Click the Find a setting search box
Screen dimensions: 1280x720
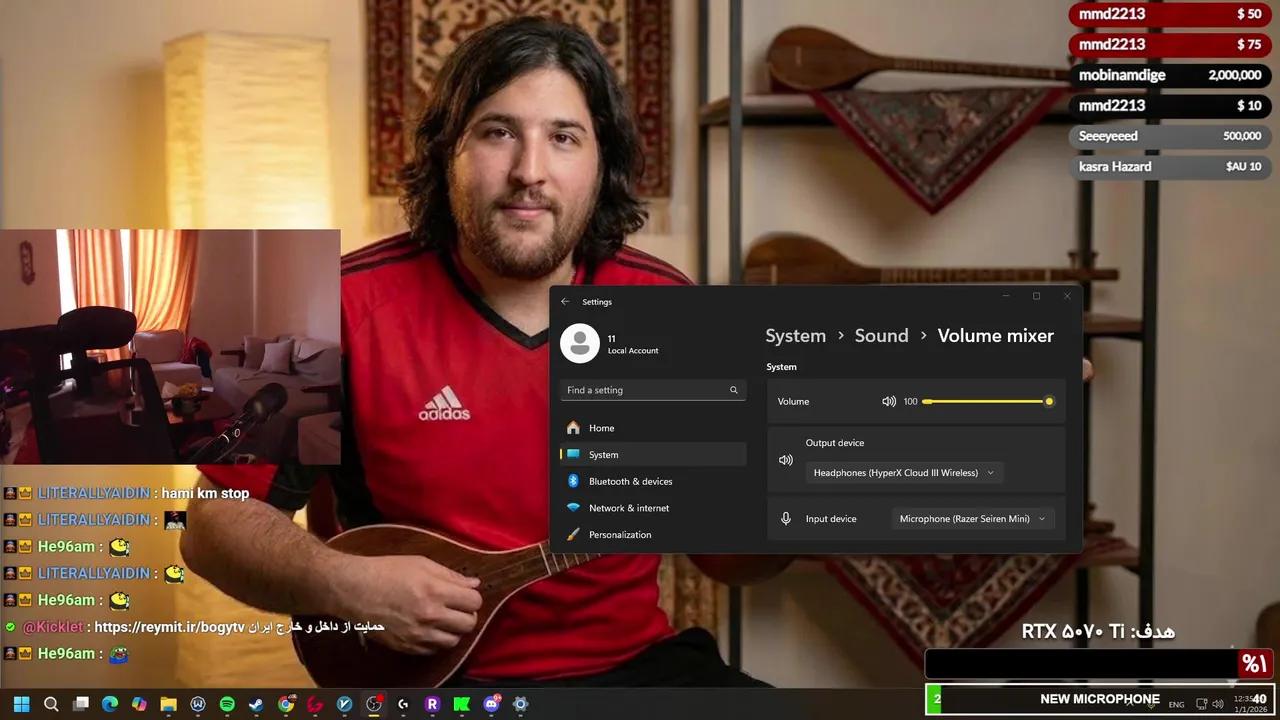[653, 390]
